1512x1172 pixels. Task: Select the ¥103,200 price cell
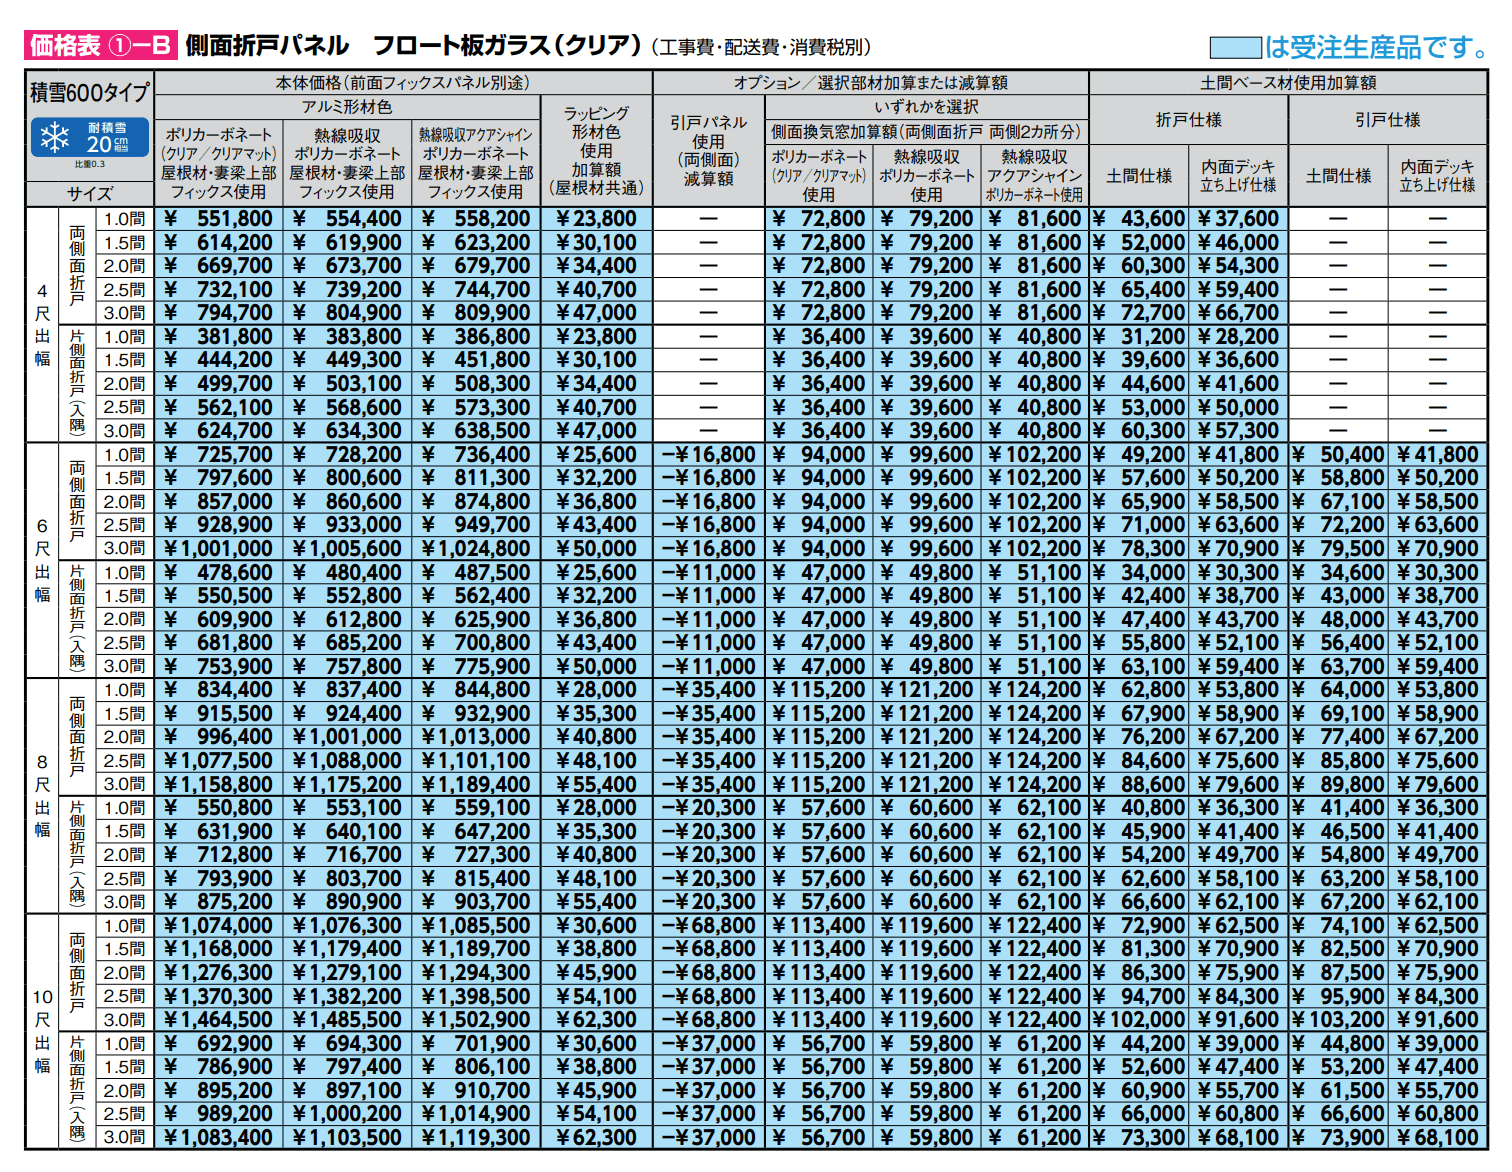point(1338,1020)
